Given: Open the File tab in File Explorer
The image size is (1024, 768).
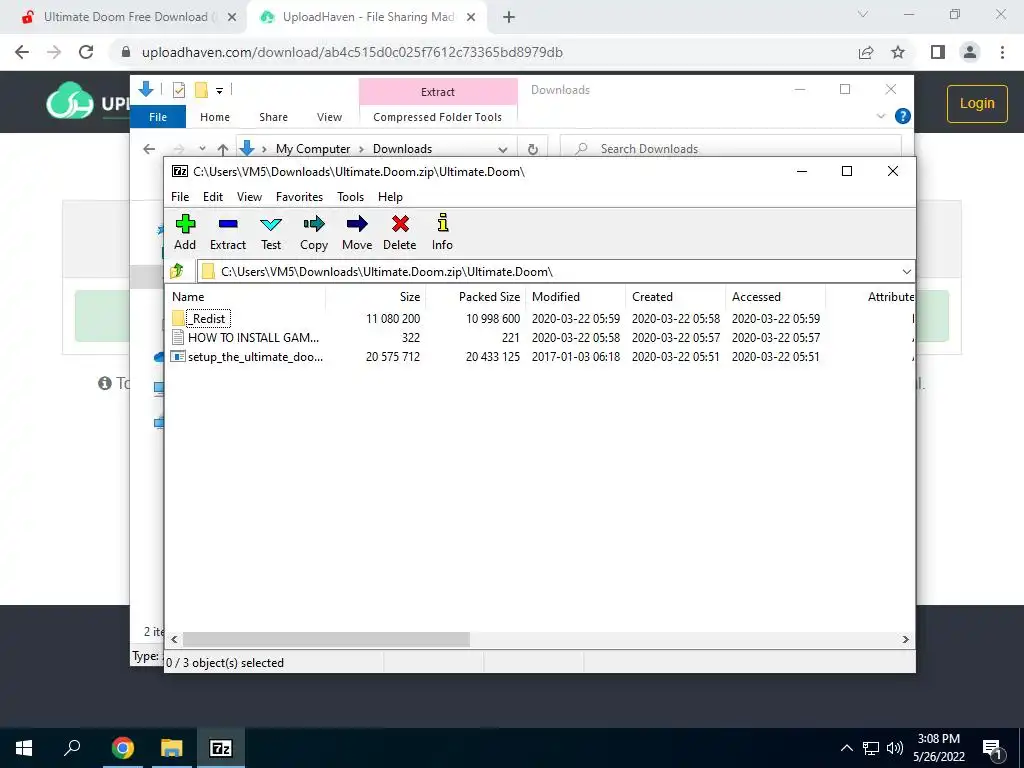Looking at the screenshot, I should point(158,117).
